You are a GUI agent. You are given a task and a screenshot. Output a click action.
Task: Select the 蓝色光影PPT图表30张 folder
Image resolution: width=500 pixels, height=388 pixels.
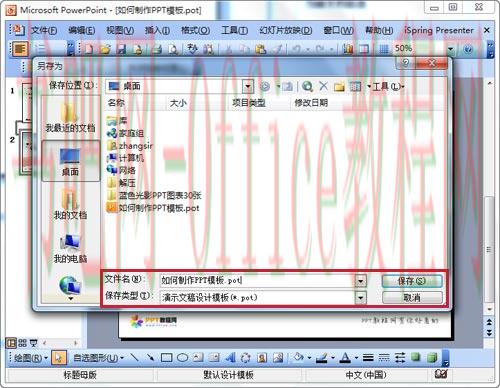[154, 195]
